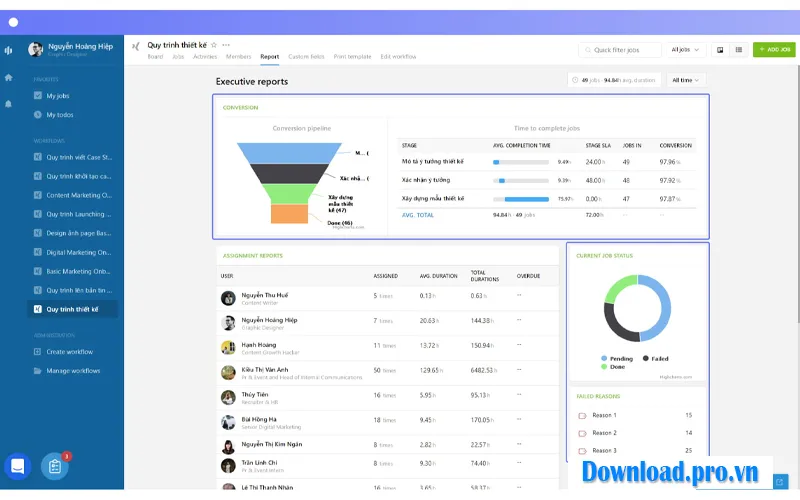Click Nguyễn Thu Huế avatar
The image size is (800, 500).
click(228, 298)
